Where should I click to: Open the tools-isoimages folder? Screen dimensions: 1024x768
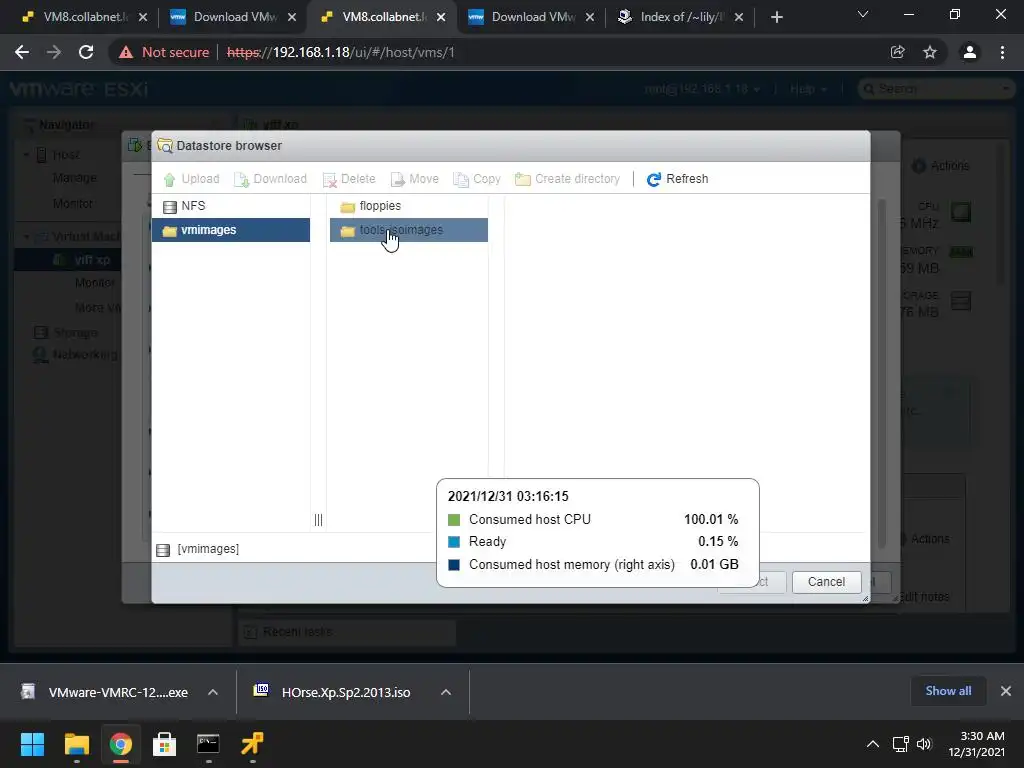(x=409, y=230)
